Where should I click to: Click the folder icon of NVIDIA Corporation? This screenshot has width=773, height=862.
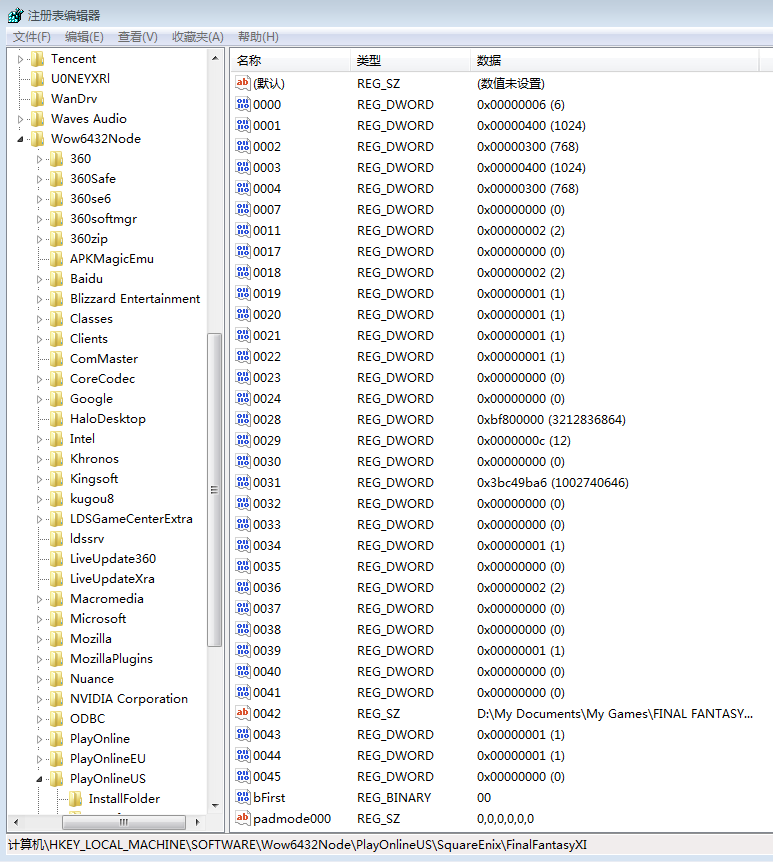[x=56, y=699]
